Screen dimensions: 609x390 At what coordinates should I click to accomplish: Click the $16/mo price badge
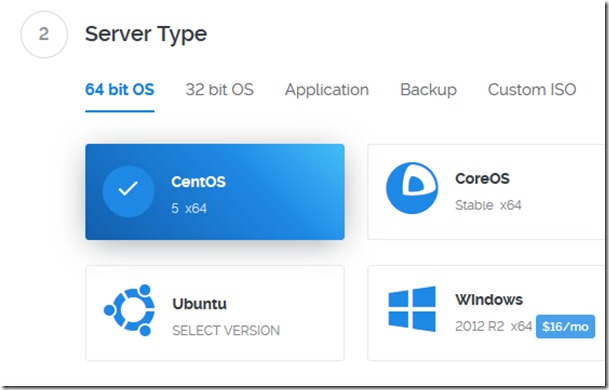[x=565, y=326]
